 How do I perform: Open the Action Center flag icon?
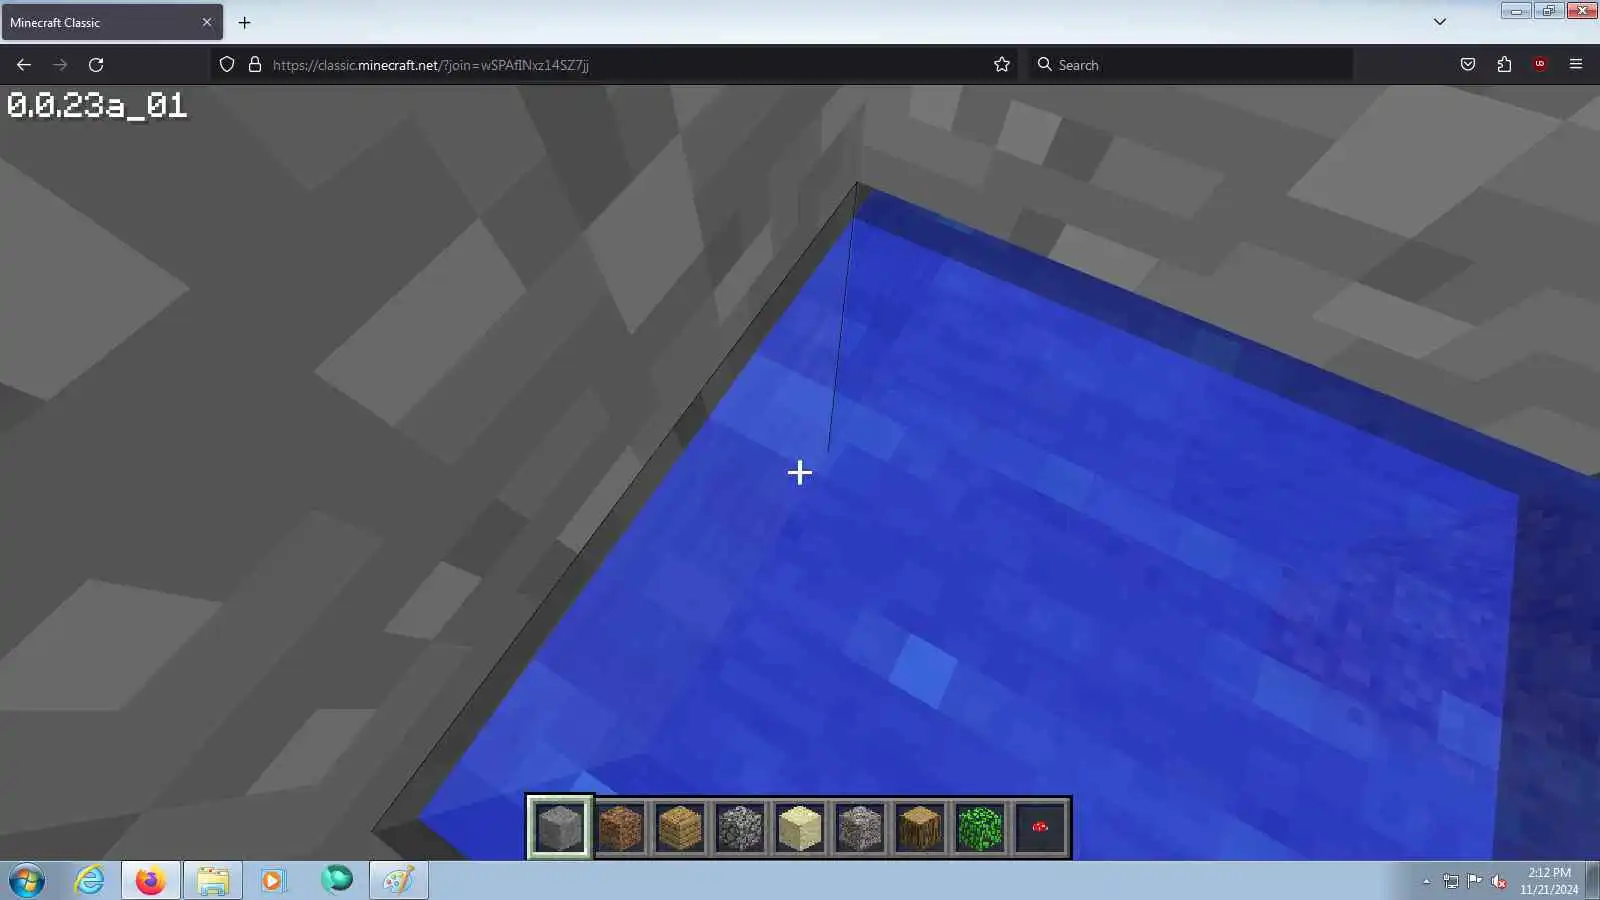1475,881
